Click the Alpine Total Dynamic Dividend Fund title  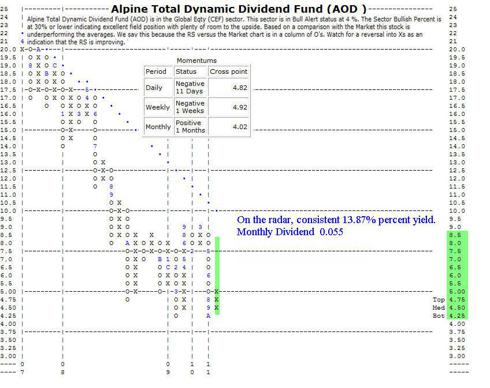[x=239, y=9]
